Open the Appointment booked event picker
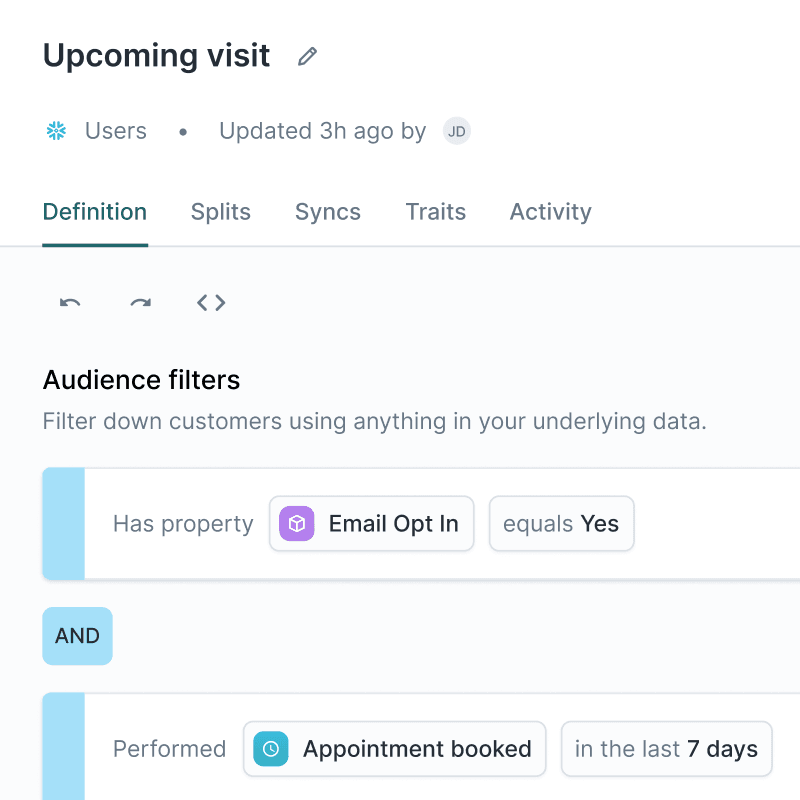Viewport: 800px width, 800px height. [x=394, y=749]
